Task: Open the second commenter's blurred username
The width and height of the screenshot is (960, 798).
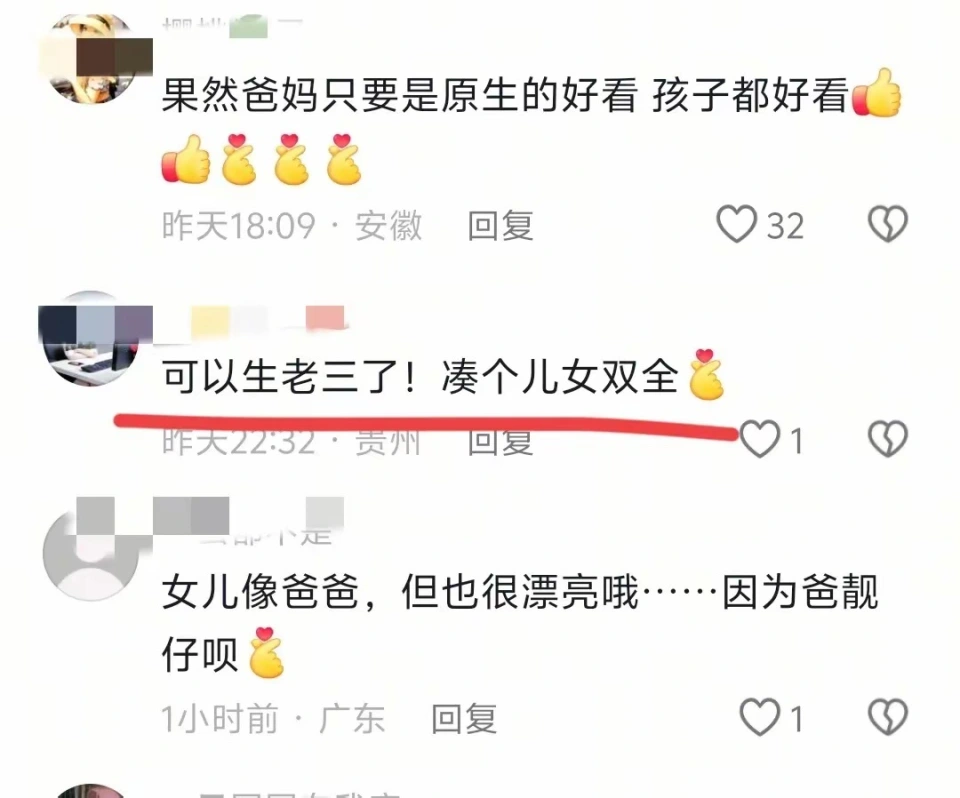Action: (253, 320)
